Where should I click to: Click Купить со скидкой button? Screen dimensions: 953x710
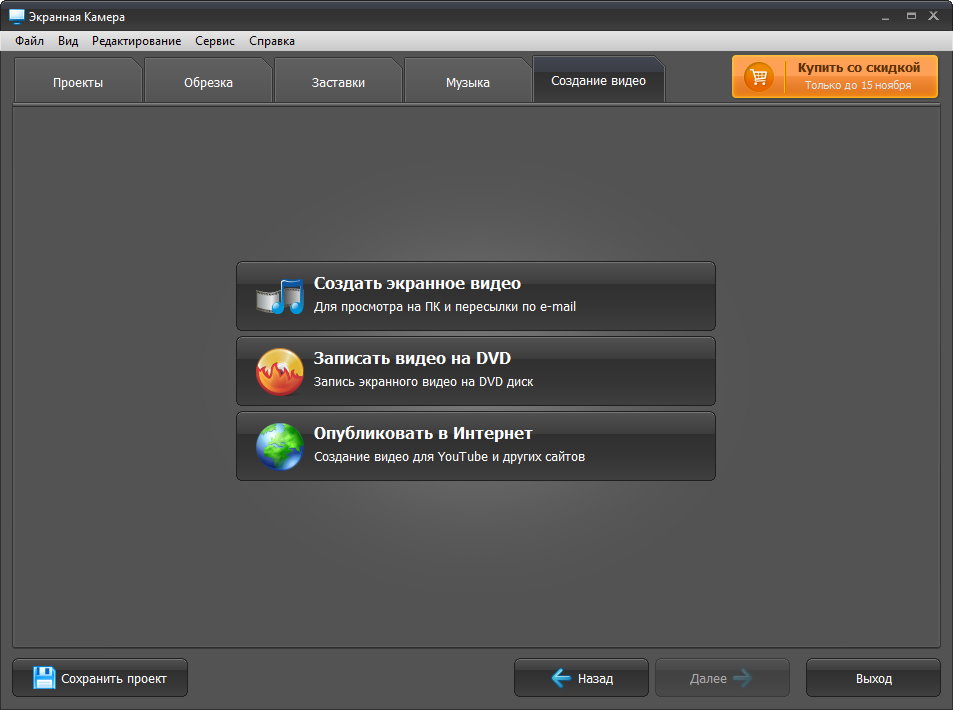[834, 77]
